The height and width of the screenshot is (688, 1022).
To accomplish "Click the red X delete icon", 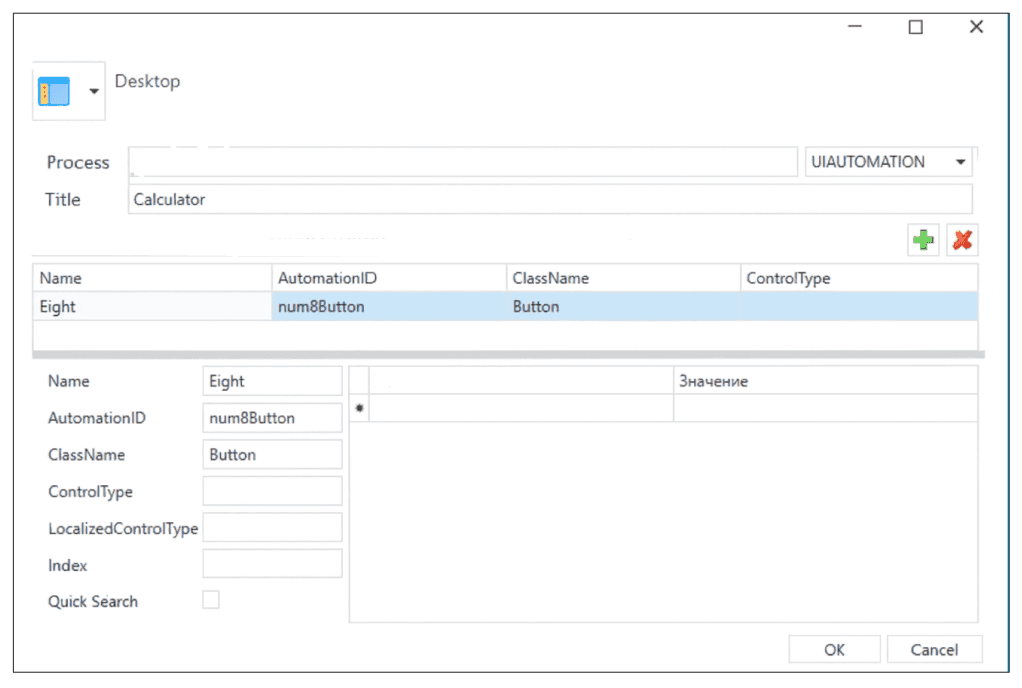I will (963, 240).
